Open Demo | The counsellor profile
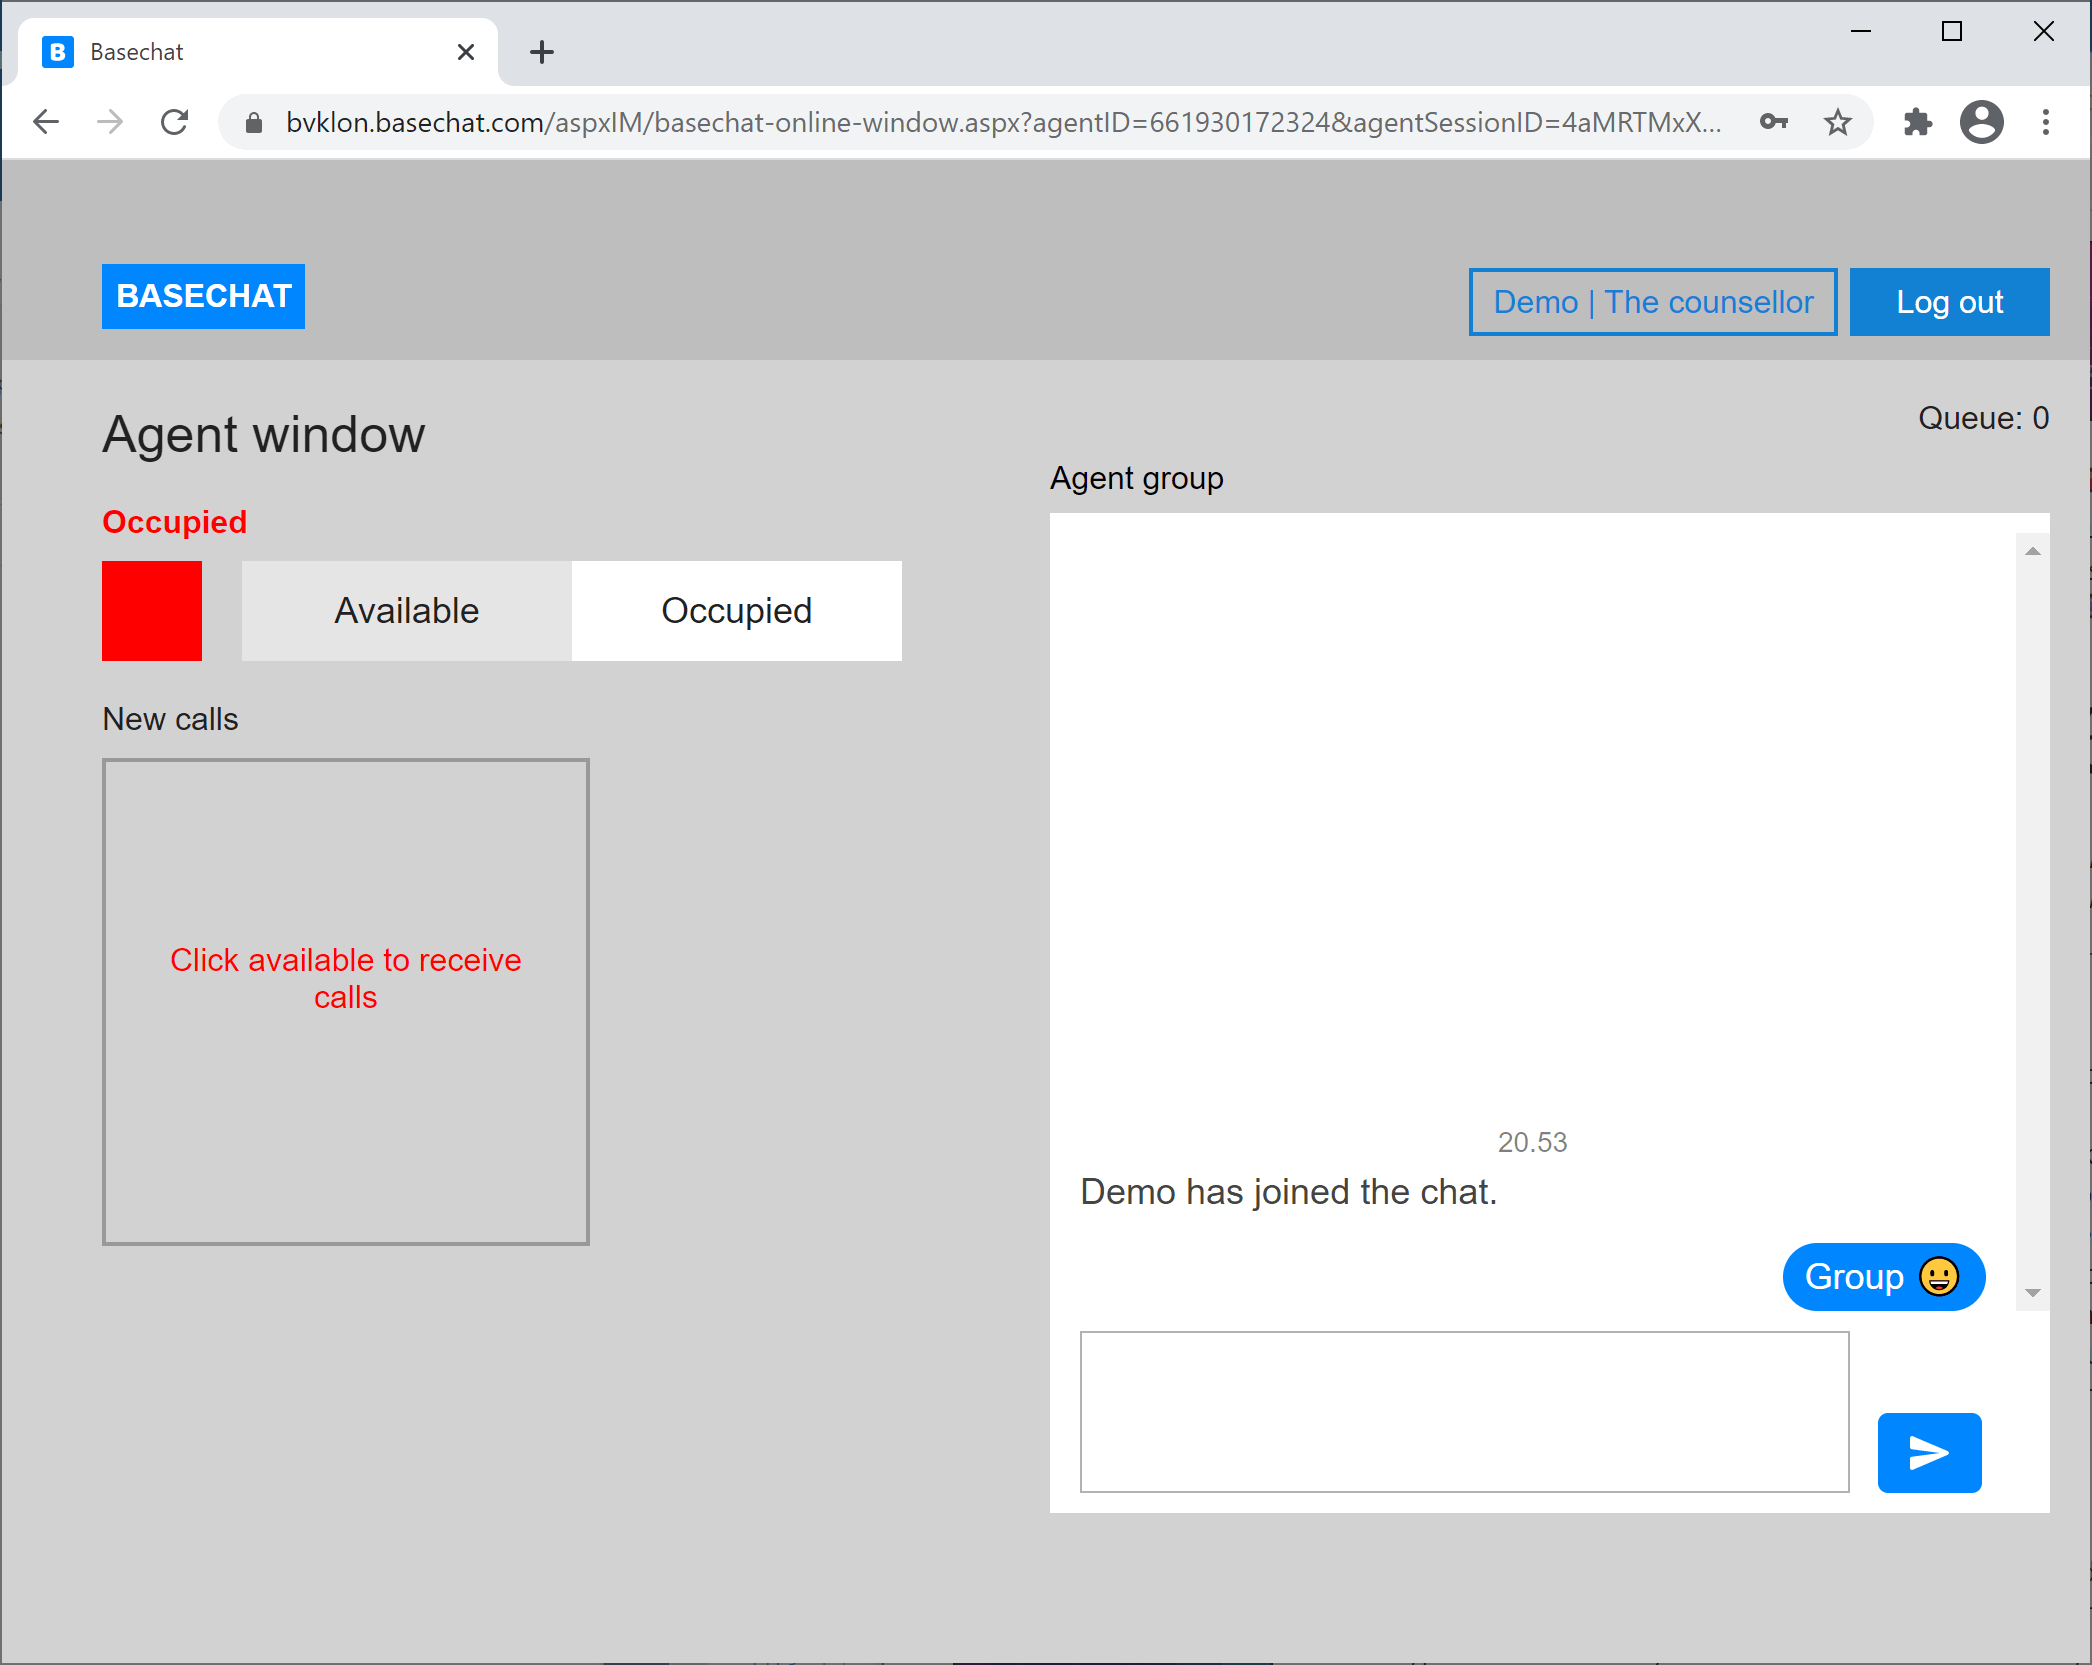2092x1665 pixels. tap(1652, 302)
